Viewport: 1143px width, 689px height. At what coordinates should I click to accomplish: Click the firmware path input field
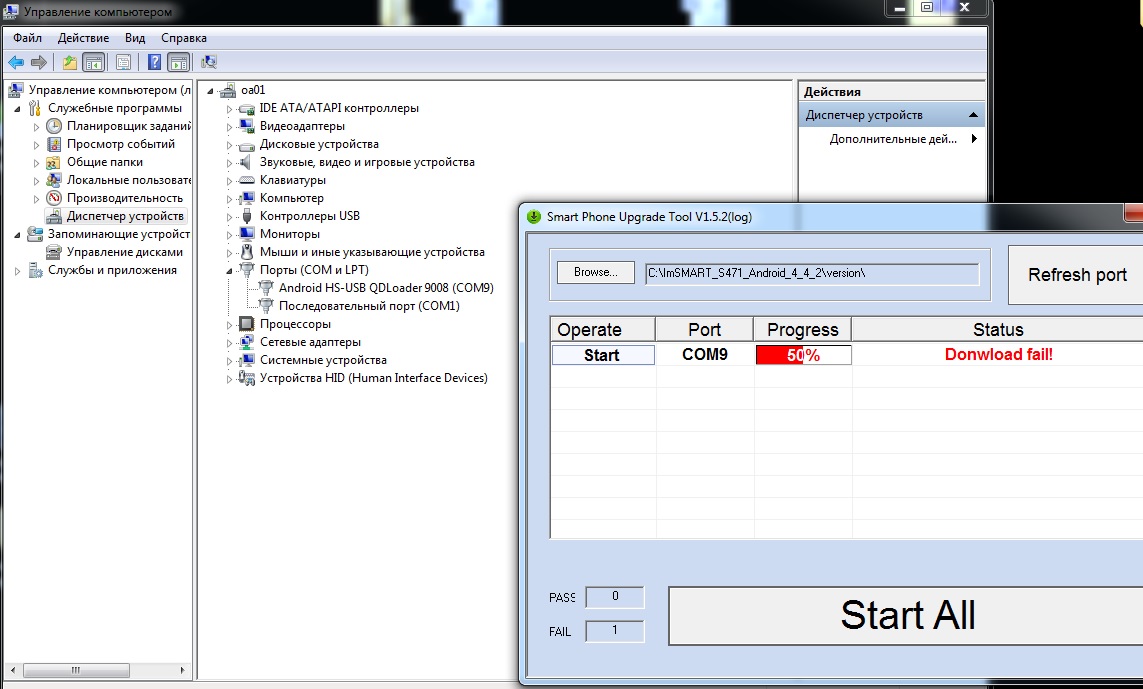[811, 273]
